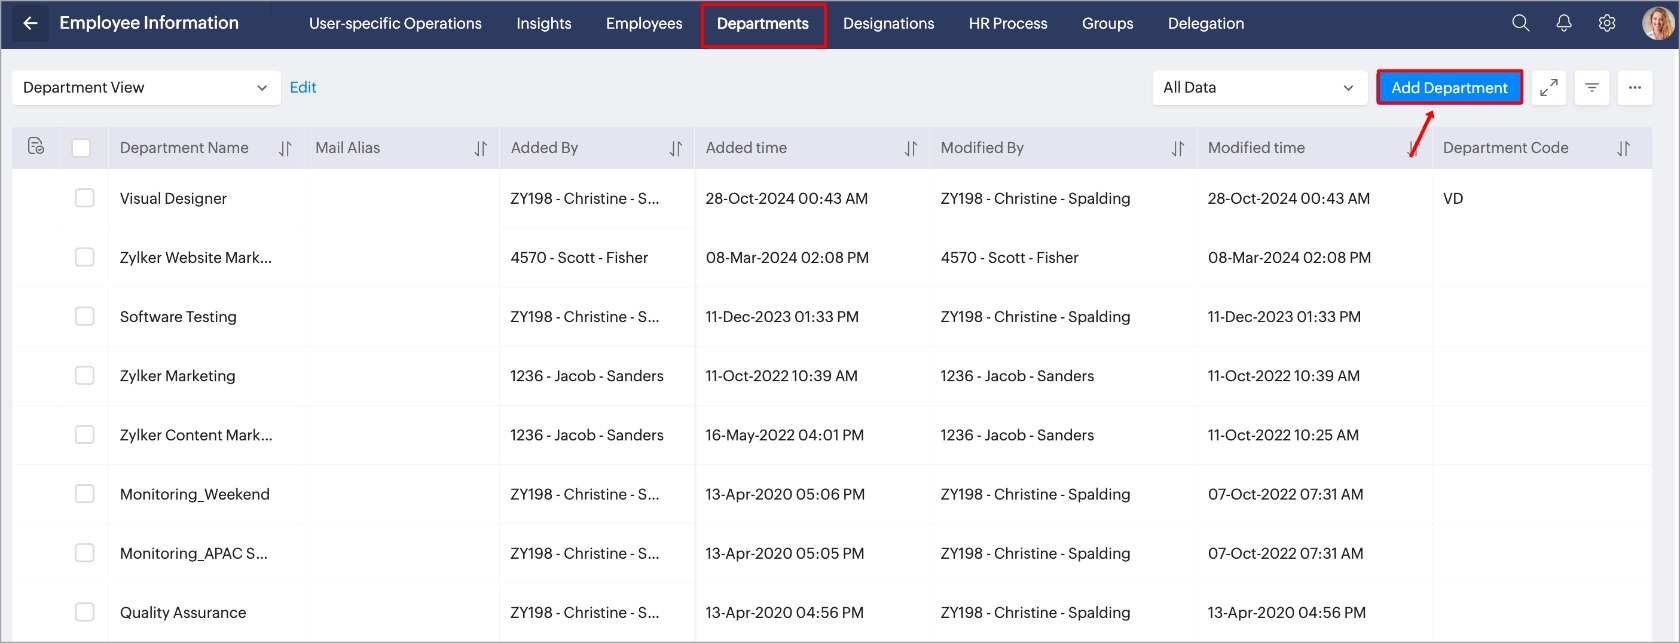This screenshot has height=643, width=1680.
Task: Toggle the select-all checkbox in header
Action: 81,148
